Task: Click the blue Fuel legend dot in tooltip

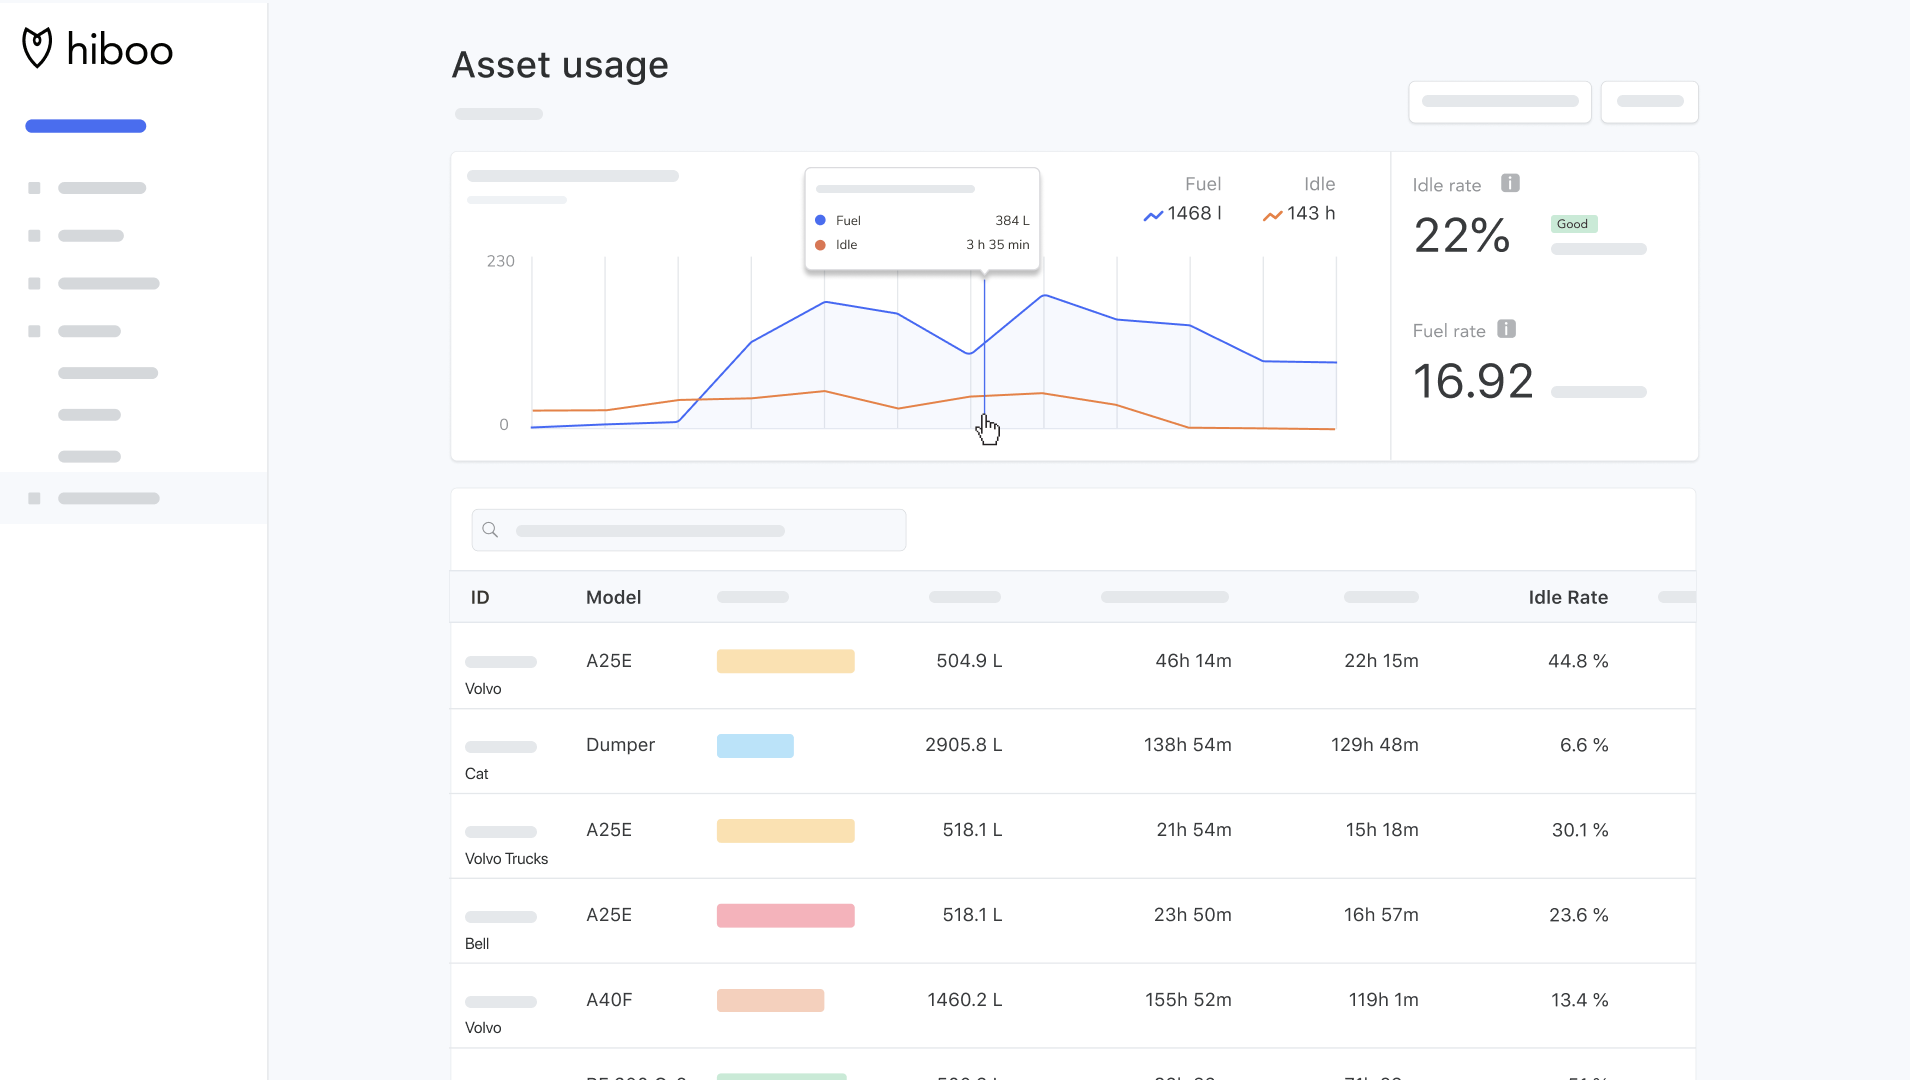Action: click(820, 220)
